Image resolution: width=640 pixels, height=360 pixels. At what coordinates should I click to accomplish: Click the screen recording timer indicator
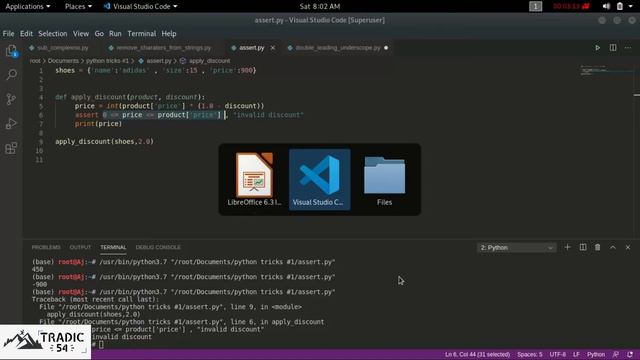coord(571,6)
